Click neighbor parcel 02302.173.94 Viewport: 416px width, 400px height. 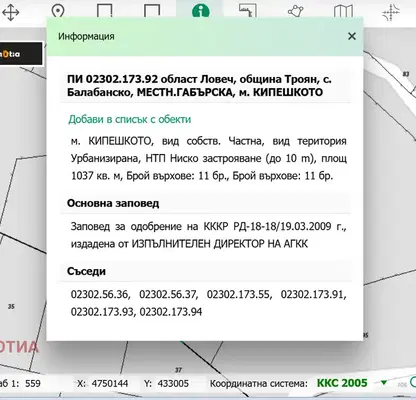click(171, 312)
